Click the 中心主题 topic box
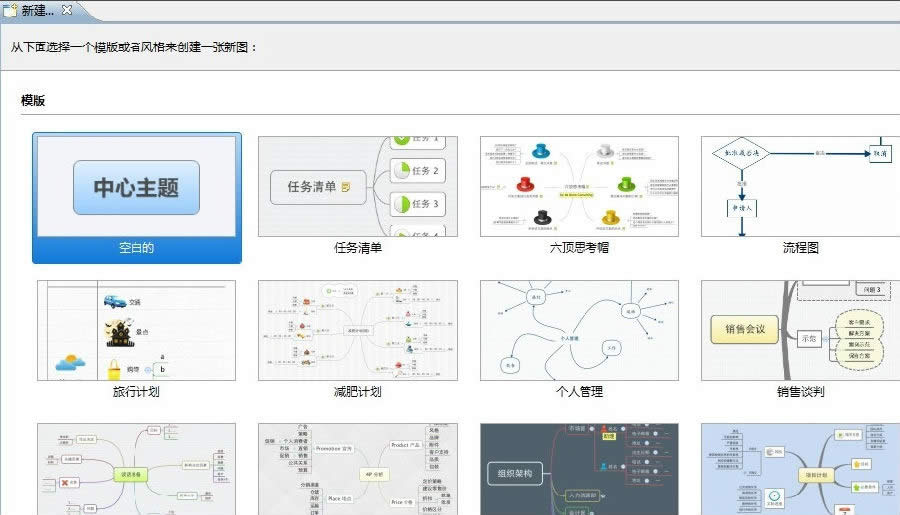Screen dimensions: 900x515 coord(137,187)
